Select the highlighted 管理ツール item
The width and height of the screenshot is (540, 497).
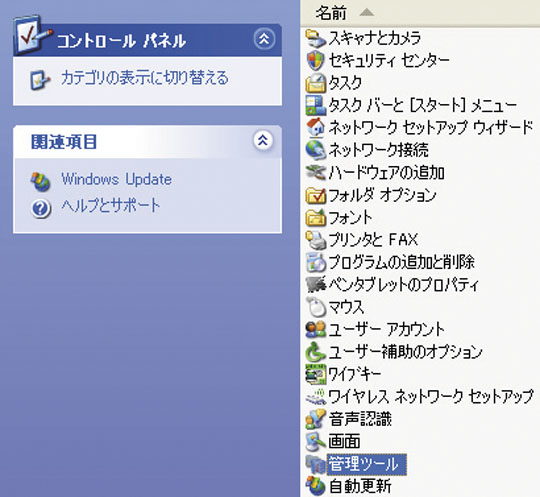click(x=366, y=464)
